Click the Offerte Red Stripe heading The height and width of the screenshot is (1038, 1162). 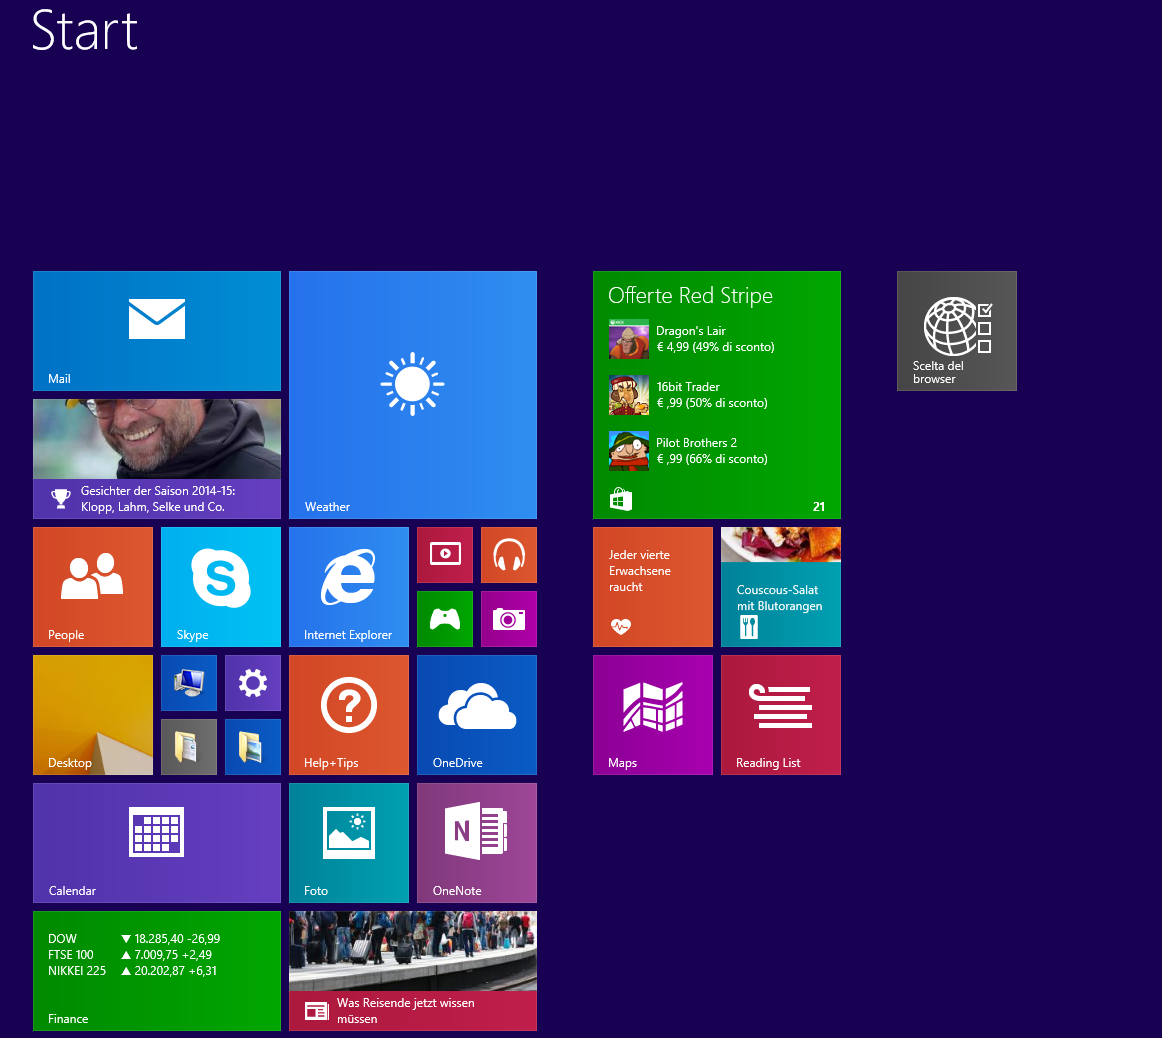coord(690,296)
